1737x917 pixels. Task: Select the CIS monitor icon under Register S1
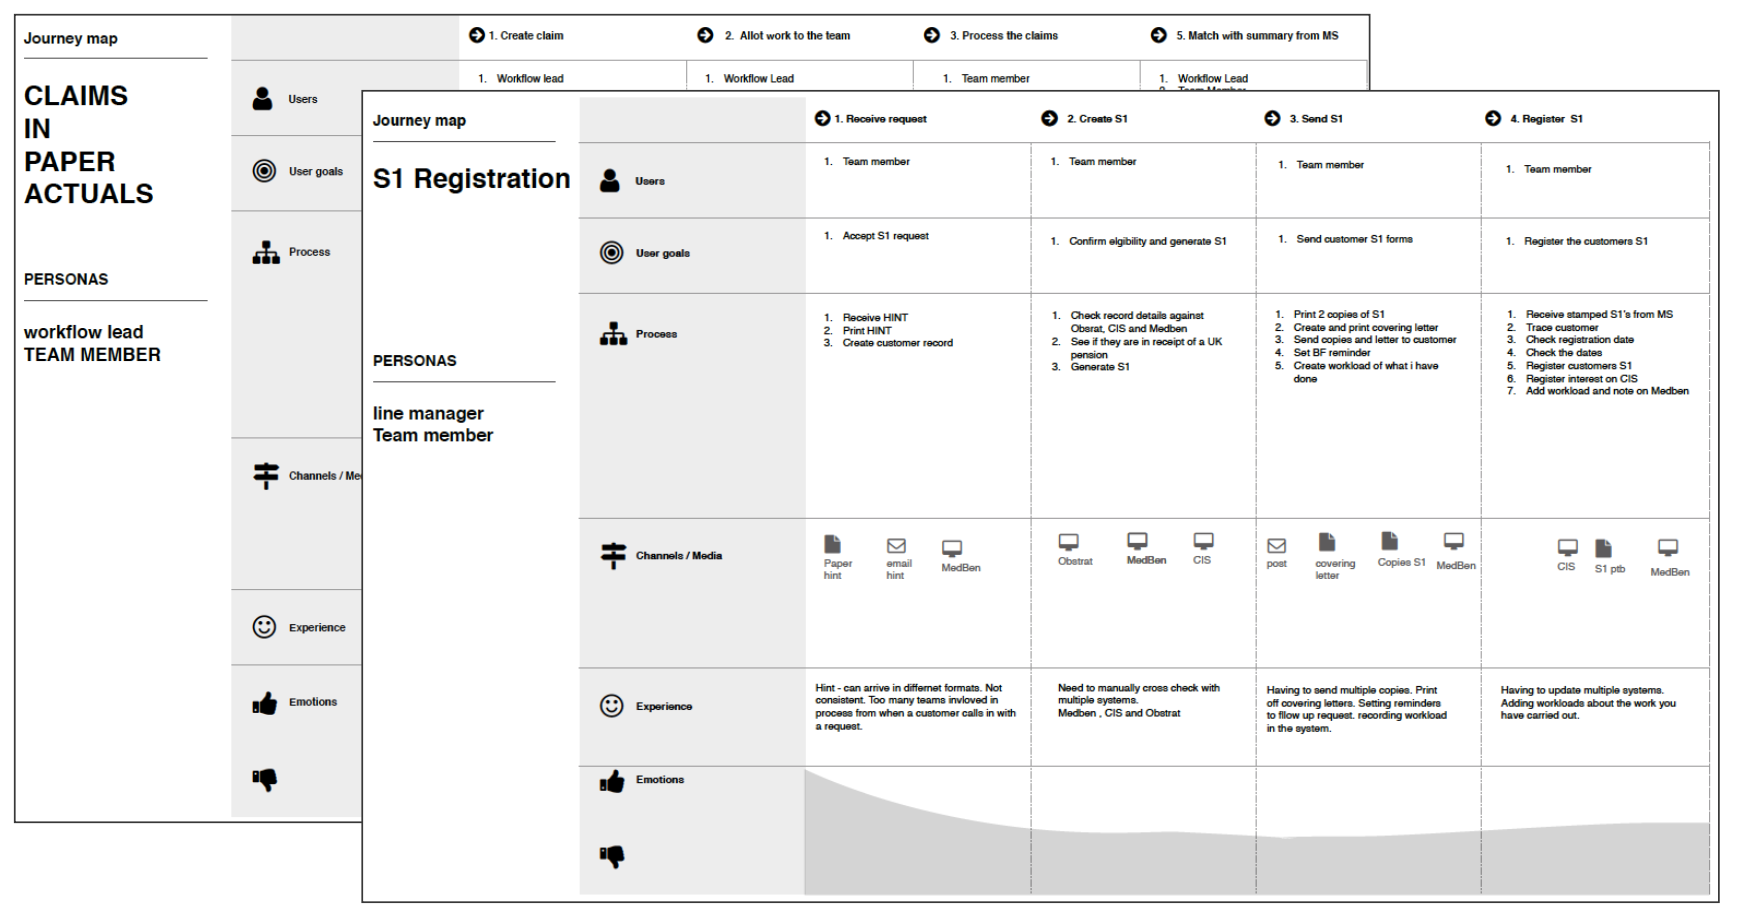1568,547
